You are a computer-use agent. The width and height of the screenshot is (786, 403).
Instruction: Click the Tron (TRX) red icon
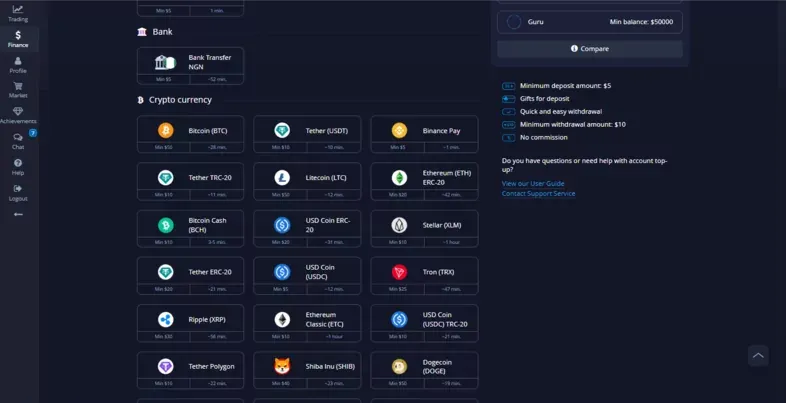(x=400, y=272)
